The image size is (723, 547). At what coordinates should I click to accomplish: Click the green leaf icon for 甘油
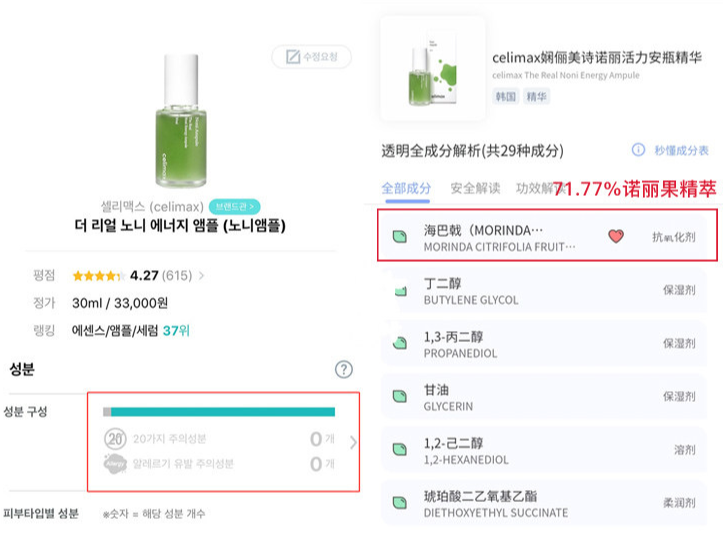point(400,397)
